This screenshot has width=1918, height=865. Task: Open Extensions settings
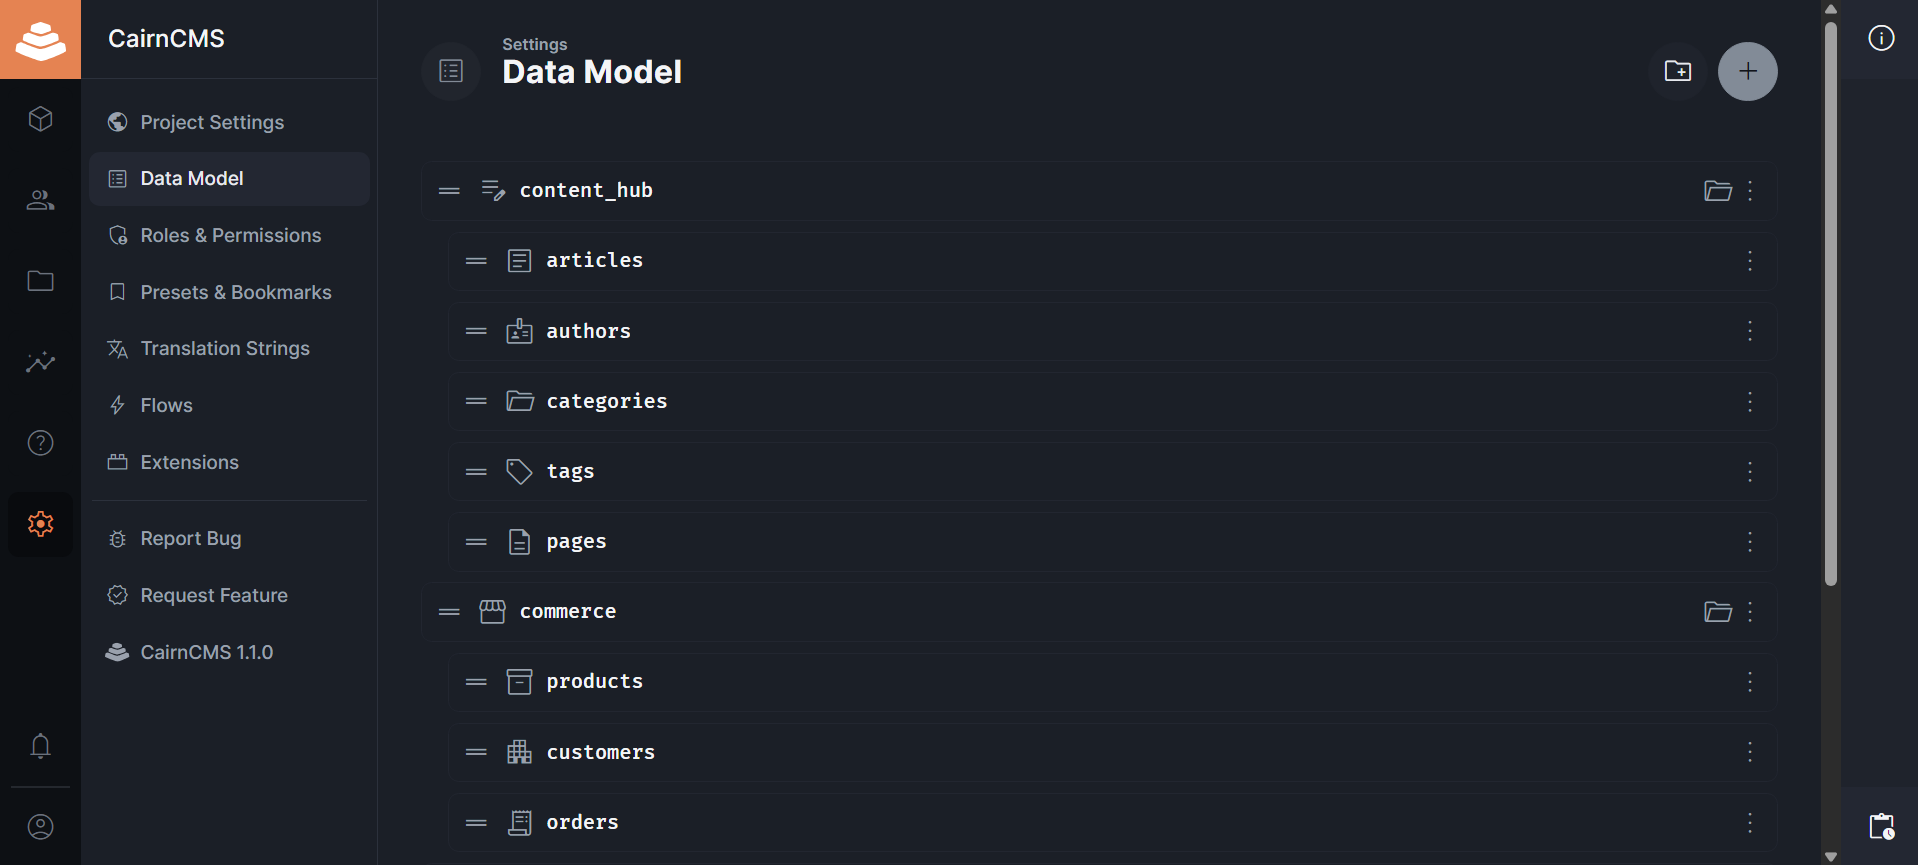coord(229,462)
